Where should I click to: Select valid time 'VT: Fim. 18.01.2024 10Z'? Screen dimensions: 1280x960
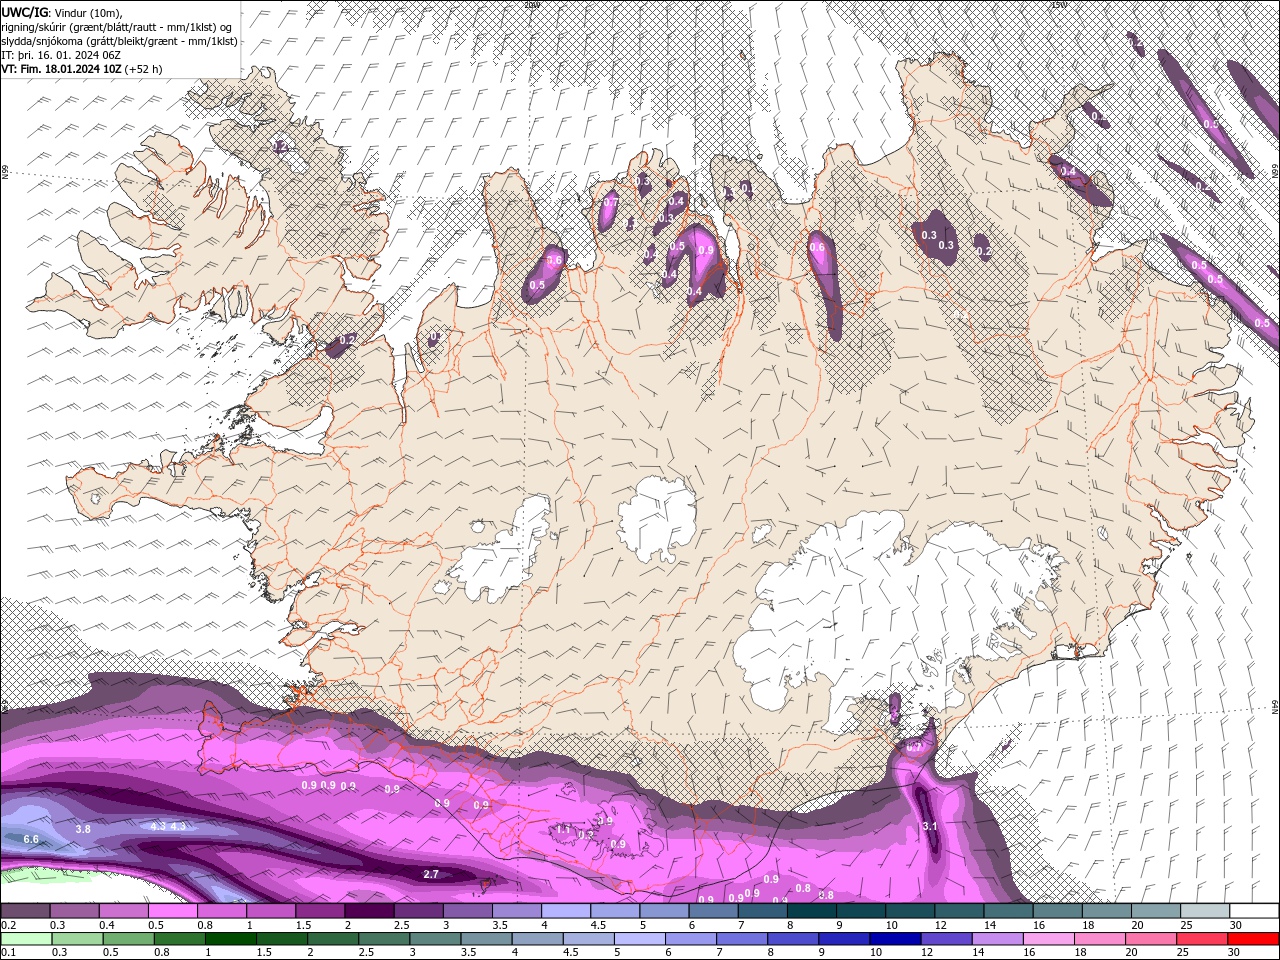pos(61,69)
